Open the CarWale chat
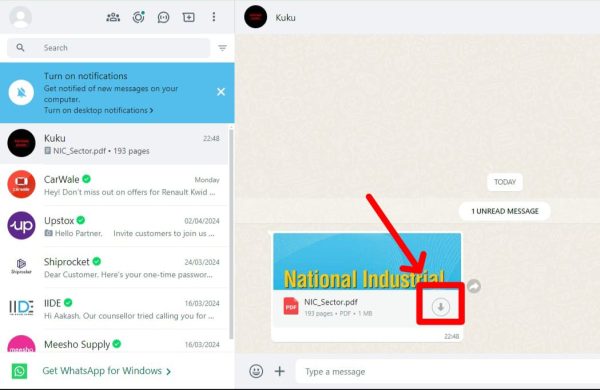Image resolution: width=600 pixels, height=390 pixels. [x=114, y=185]
